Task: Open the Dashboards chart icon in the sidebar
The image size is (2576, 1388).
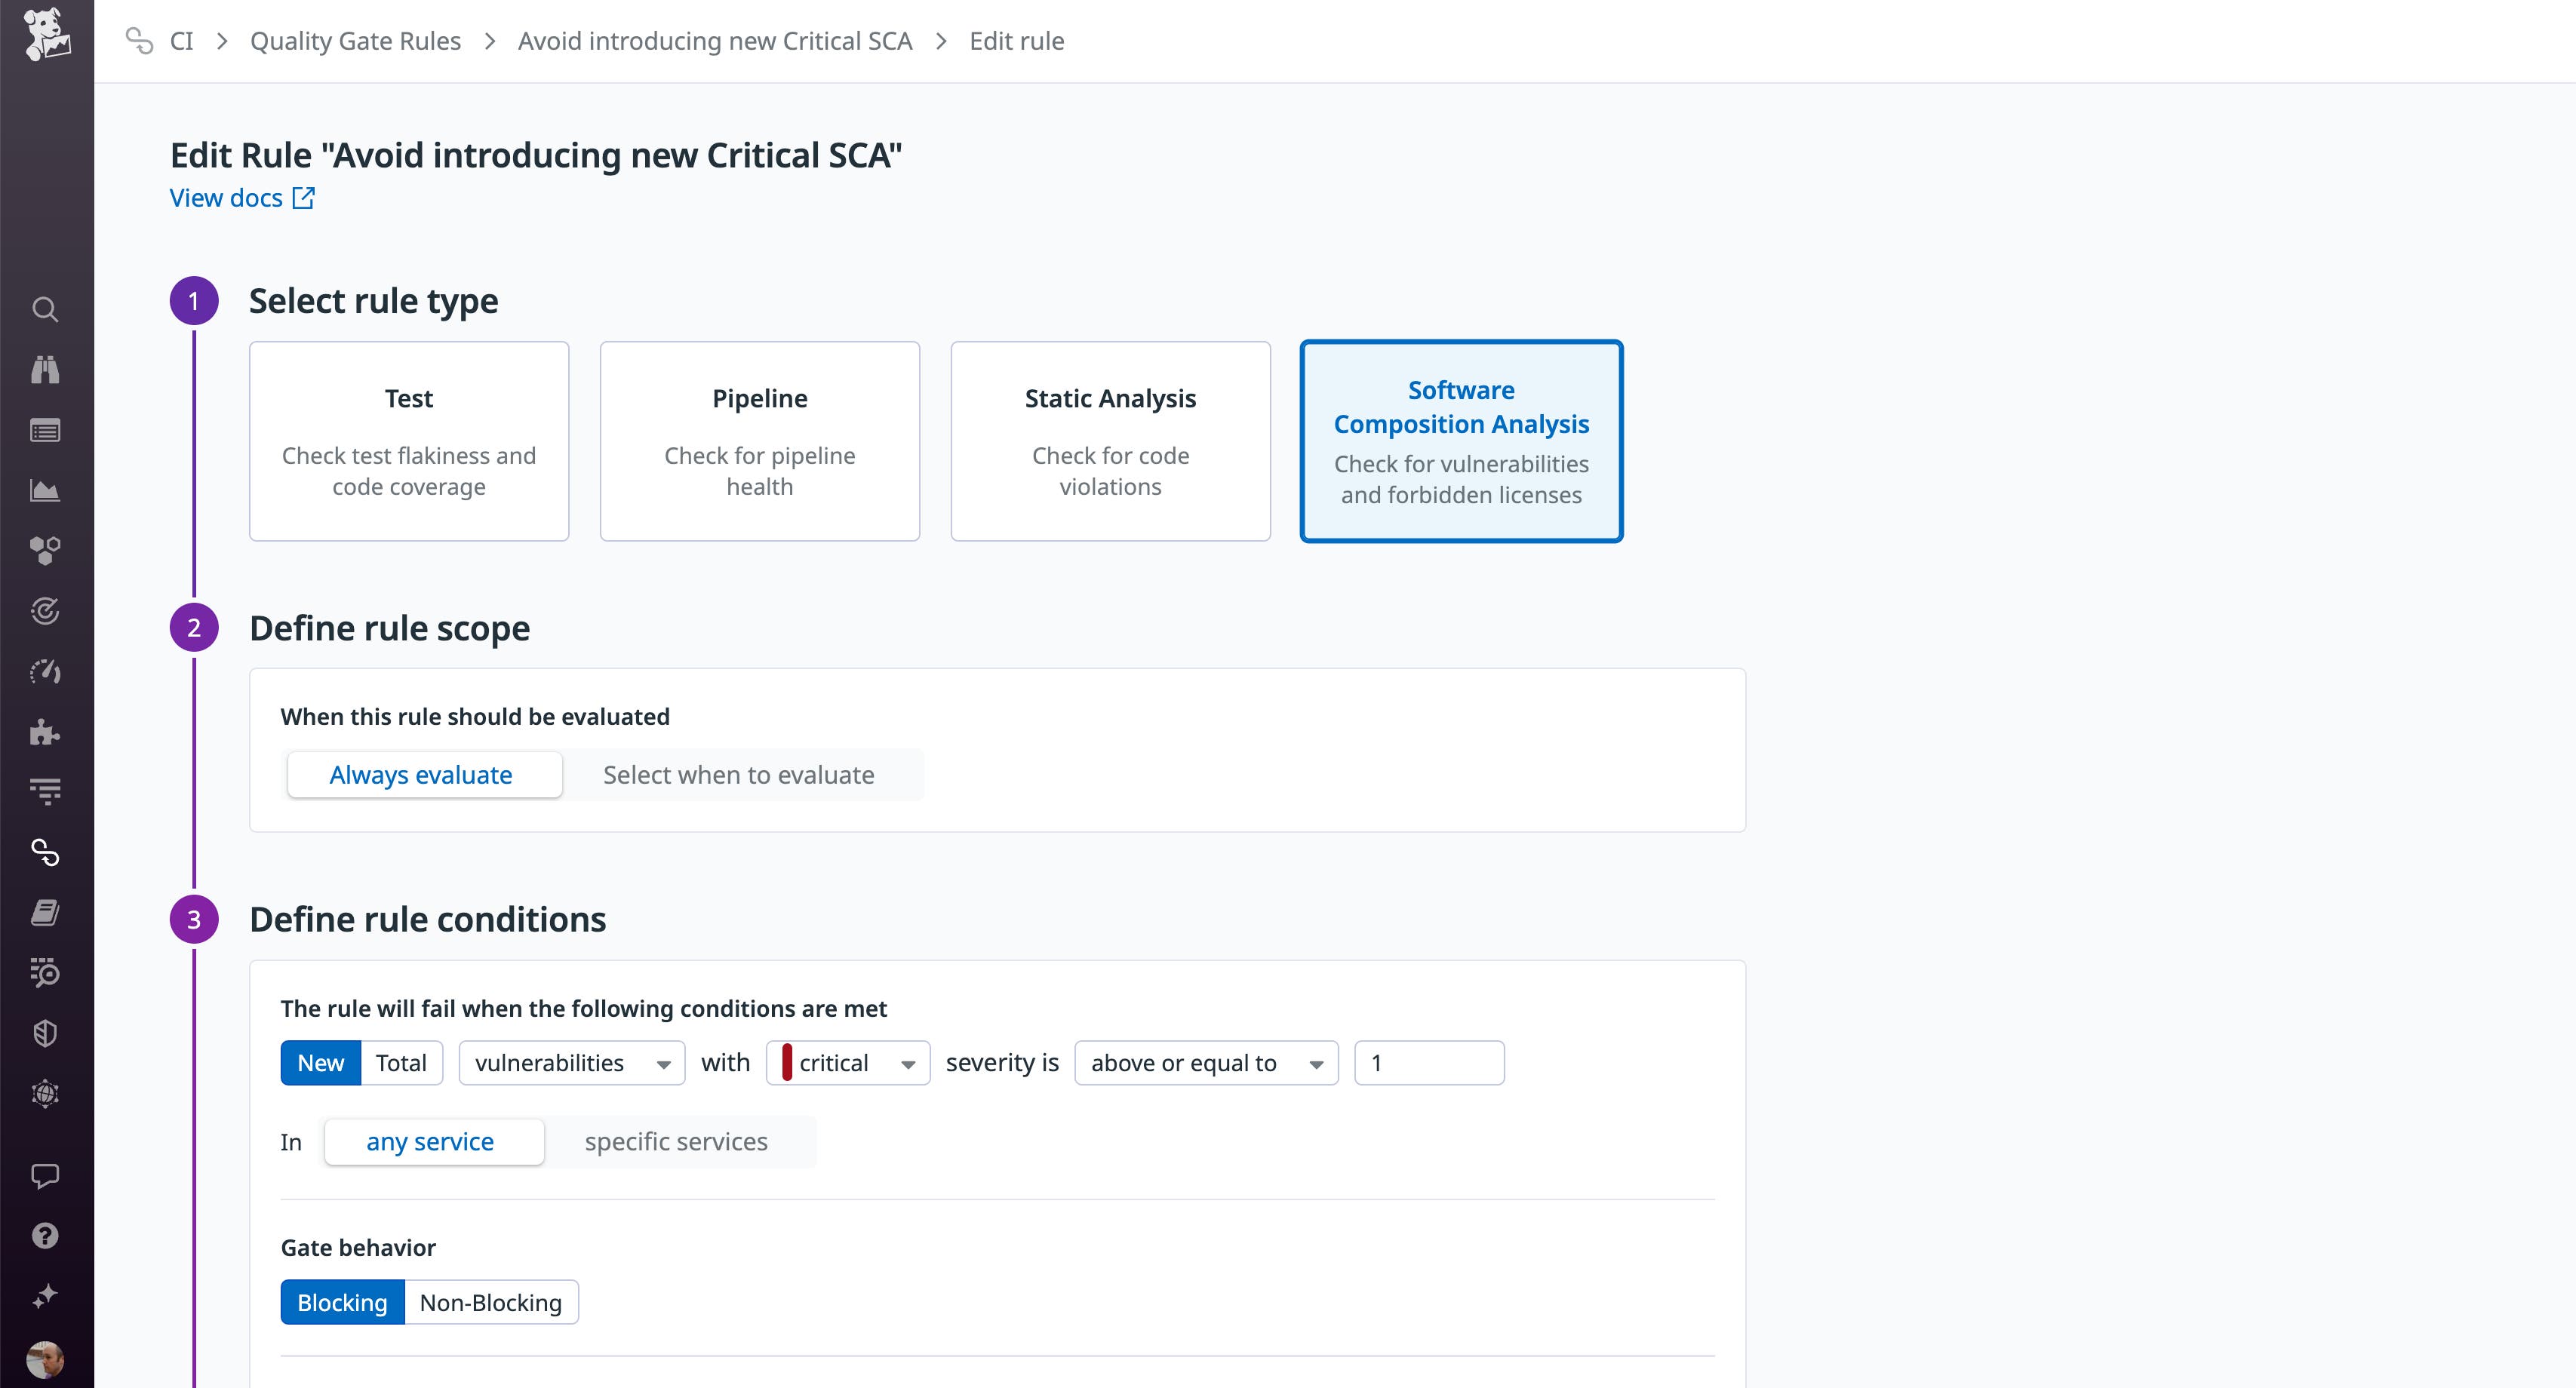Action: pos(45,490)
